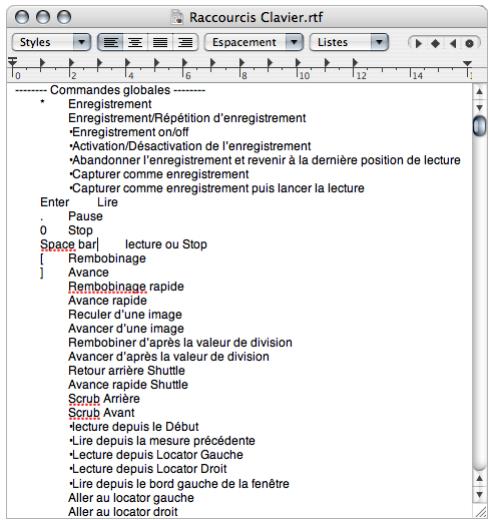Click the 'Enregistrement' line next to the asterisk
The height and width of the screenshot is (520, 490).
pyautogui.click(x=110, y=104)
